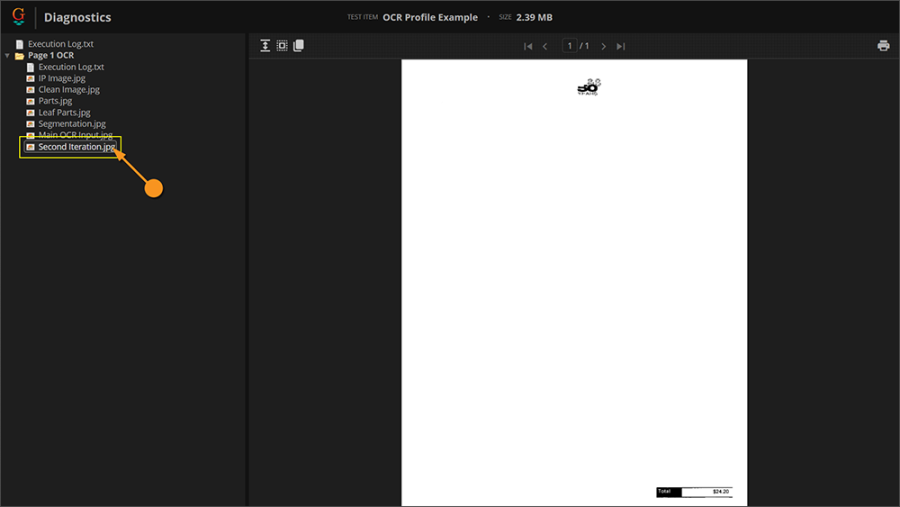Click the print icon
This screenshot has width=900, height=507.
click(x=883, y=46)
